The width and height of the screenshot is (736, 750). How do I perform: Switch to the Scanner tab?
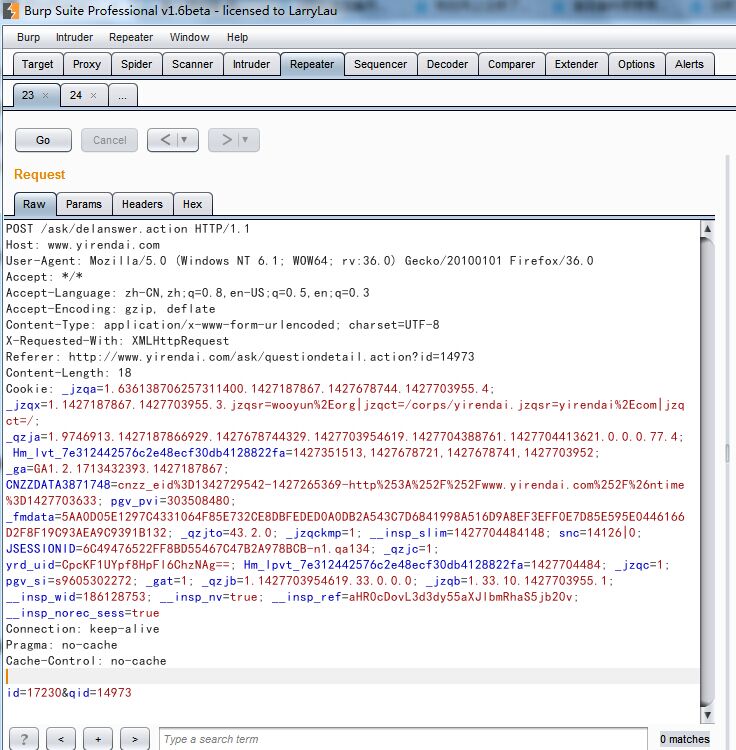coord(192,64)
